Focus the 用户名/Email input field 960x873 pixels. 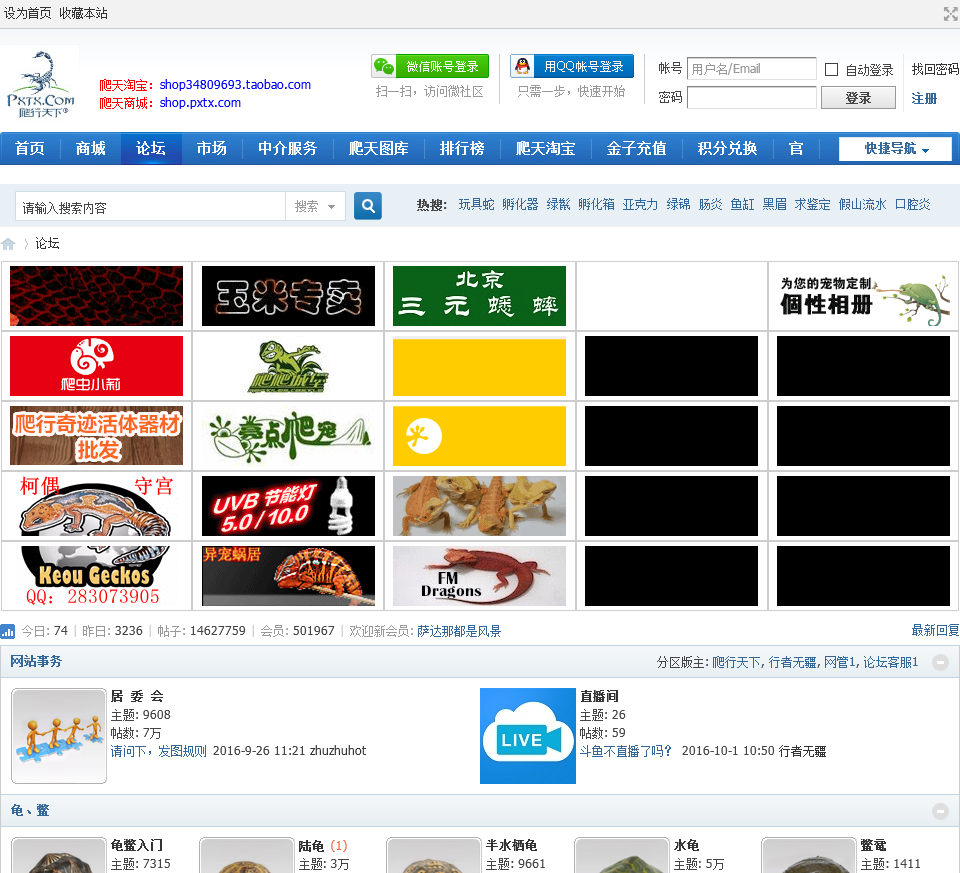tap(752, 69)
